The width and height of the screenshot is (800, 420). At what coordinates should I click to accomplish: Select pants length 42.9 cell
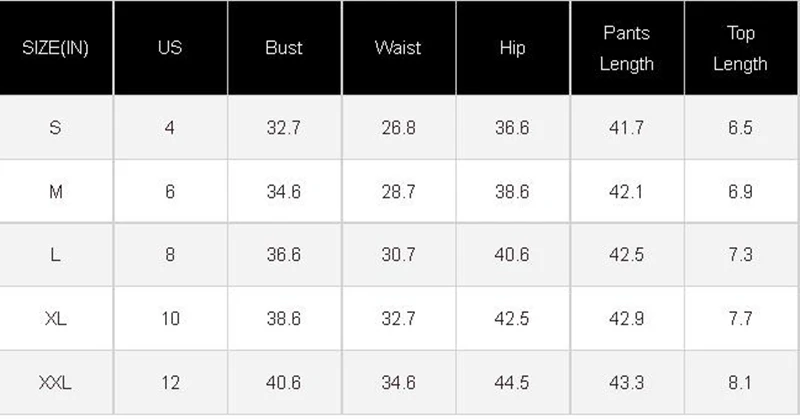click(x=627, y=319)
